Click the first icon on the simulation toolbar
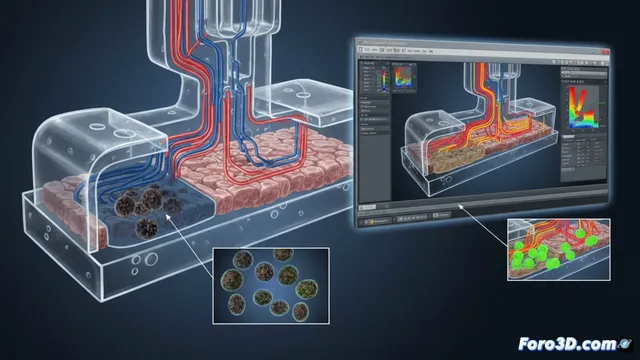Screen dimensions: 640x360 [x=360, y=50]
